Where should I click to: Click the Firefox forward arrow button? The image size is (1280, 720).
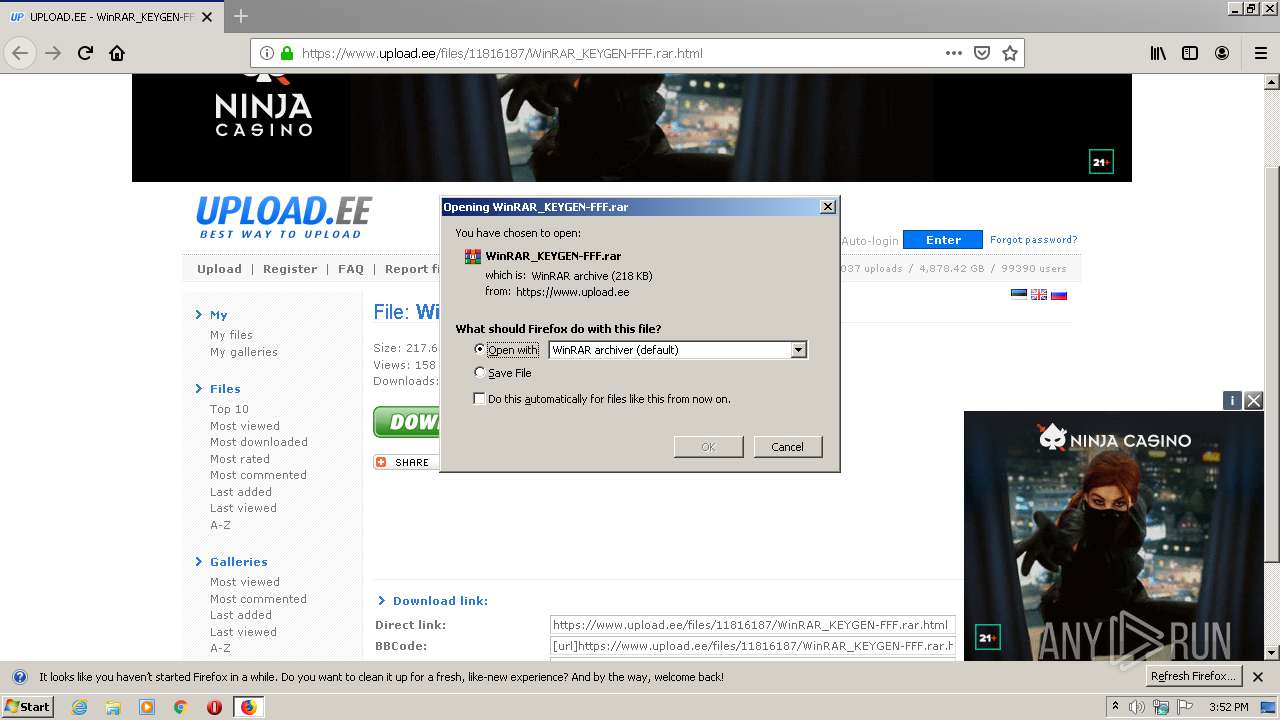[x=53, y=53]
